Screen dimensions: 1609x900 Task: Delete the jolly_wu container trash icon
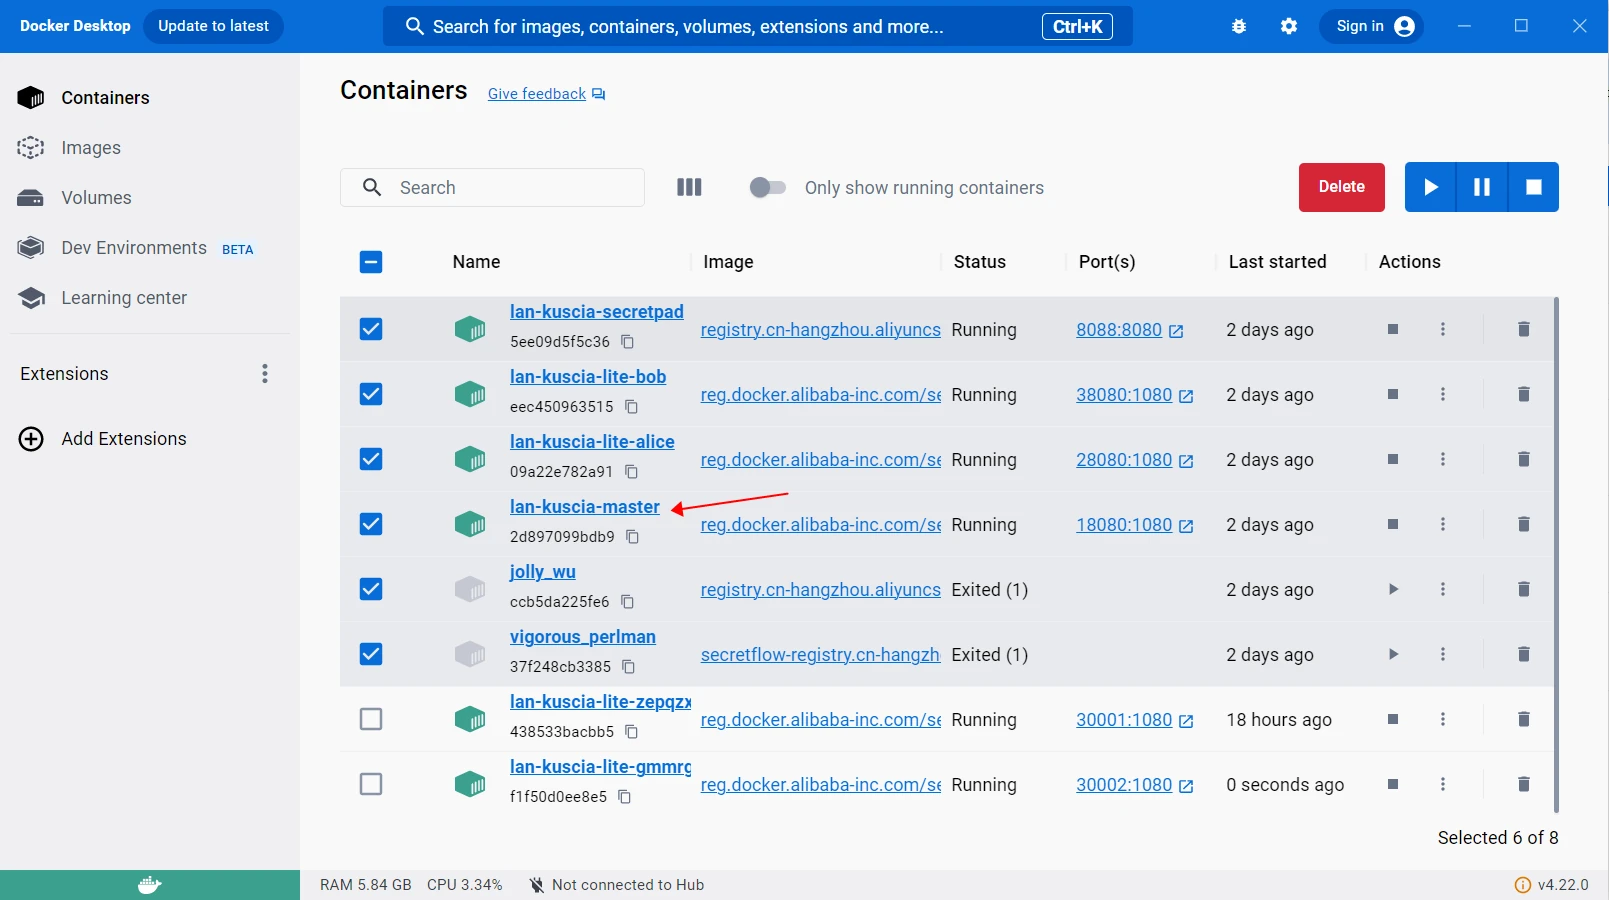(1524, 589)
